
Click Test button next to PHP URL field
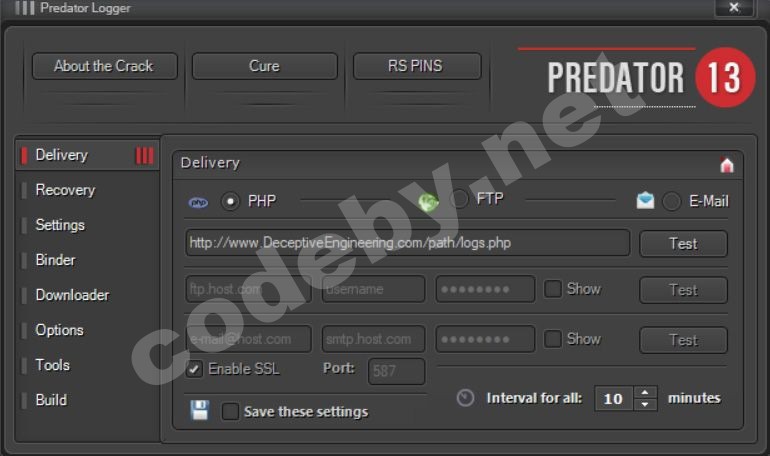[683, 243]
